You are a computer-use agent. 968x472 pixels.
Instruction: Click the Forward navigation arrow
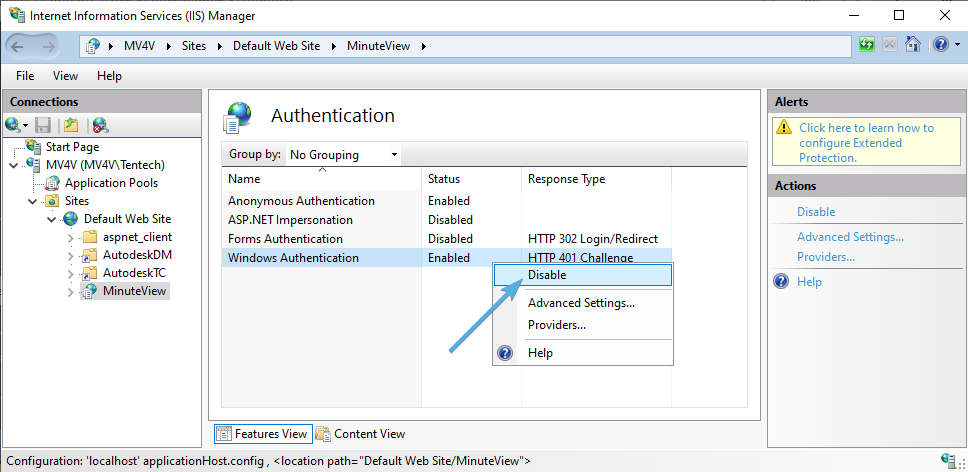pos(48,46)
